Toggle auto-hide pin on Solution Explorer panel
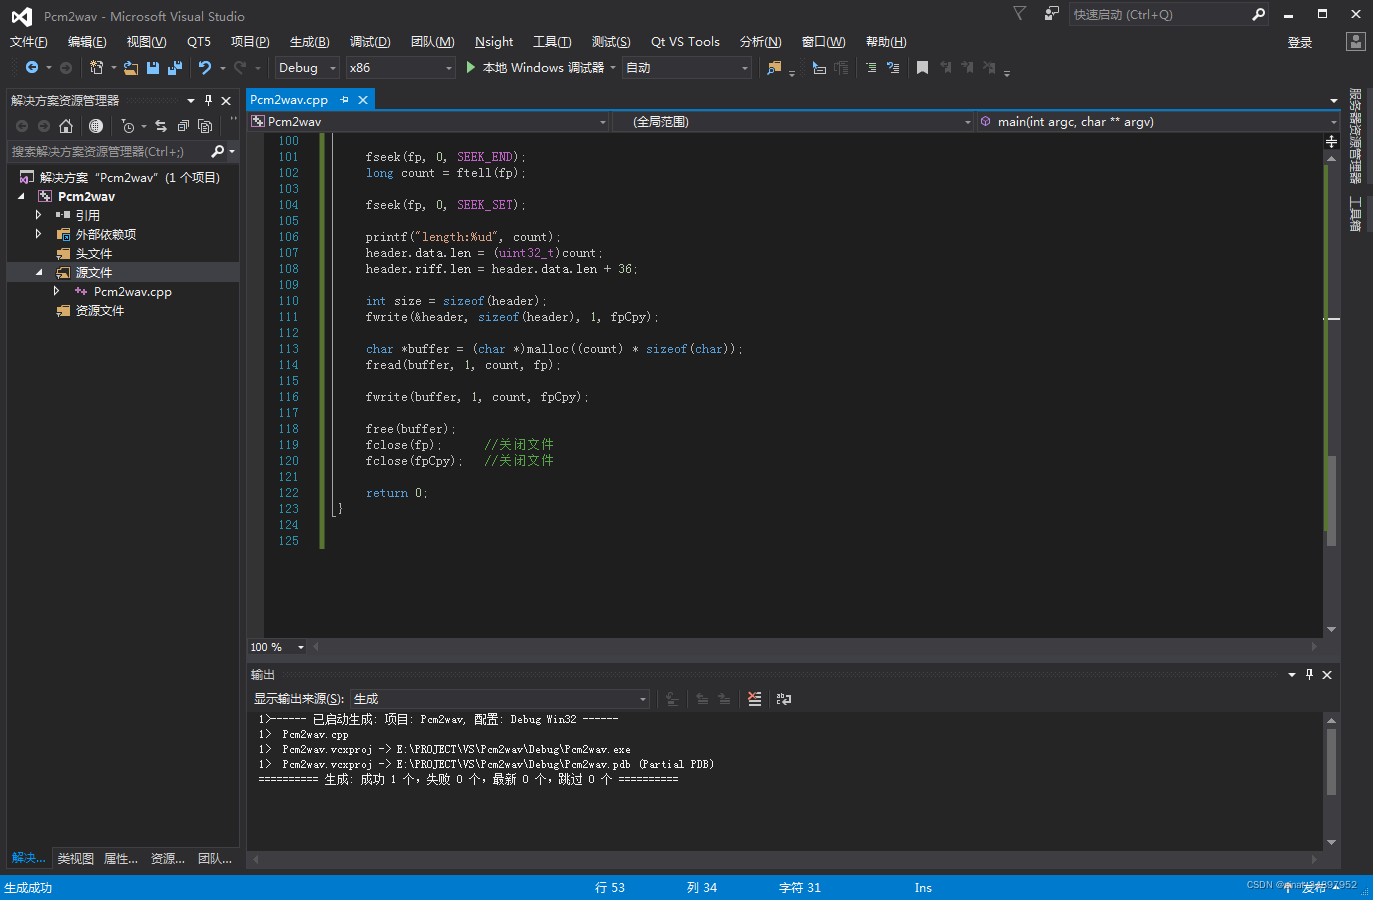 coord(208,100)
